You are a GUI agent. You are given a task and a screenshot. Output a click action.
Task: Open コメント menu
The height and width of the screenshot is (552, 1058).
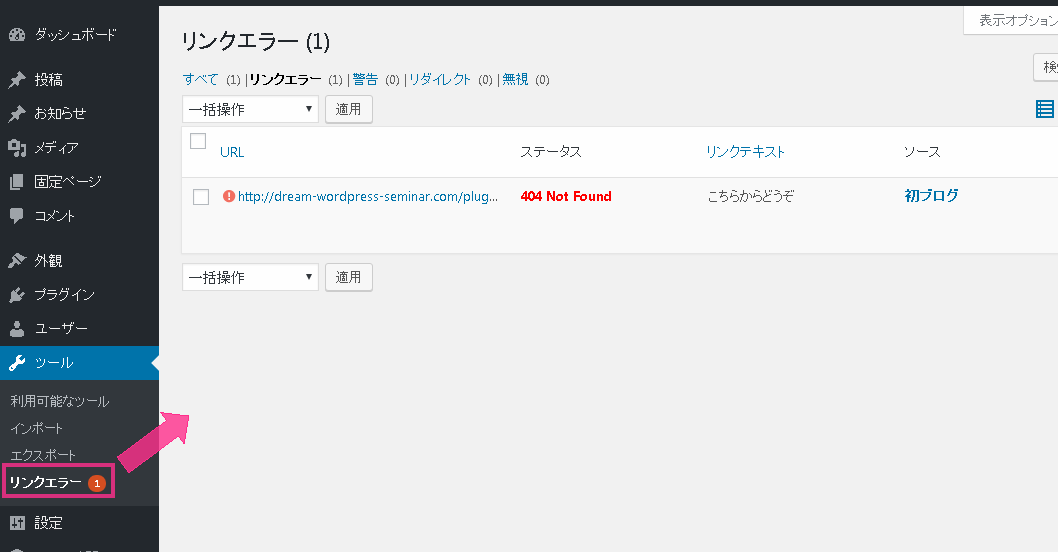55,215
